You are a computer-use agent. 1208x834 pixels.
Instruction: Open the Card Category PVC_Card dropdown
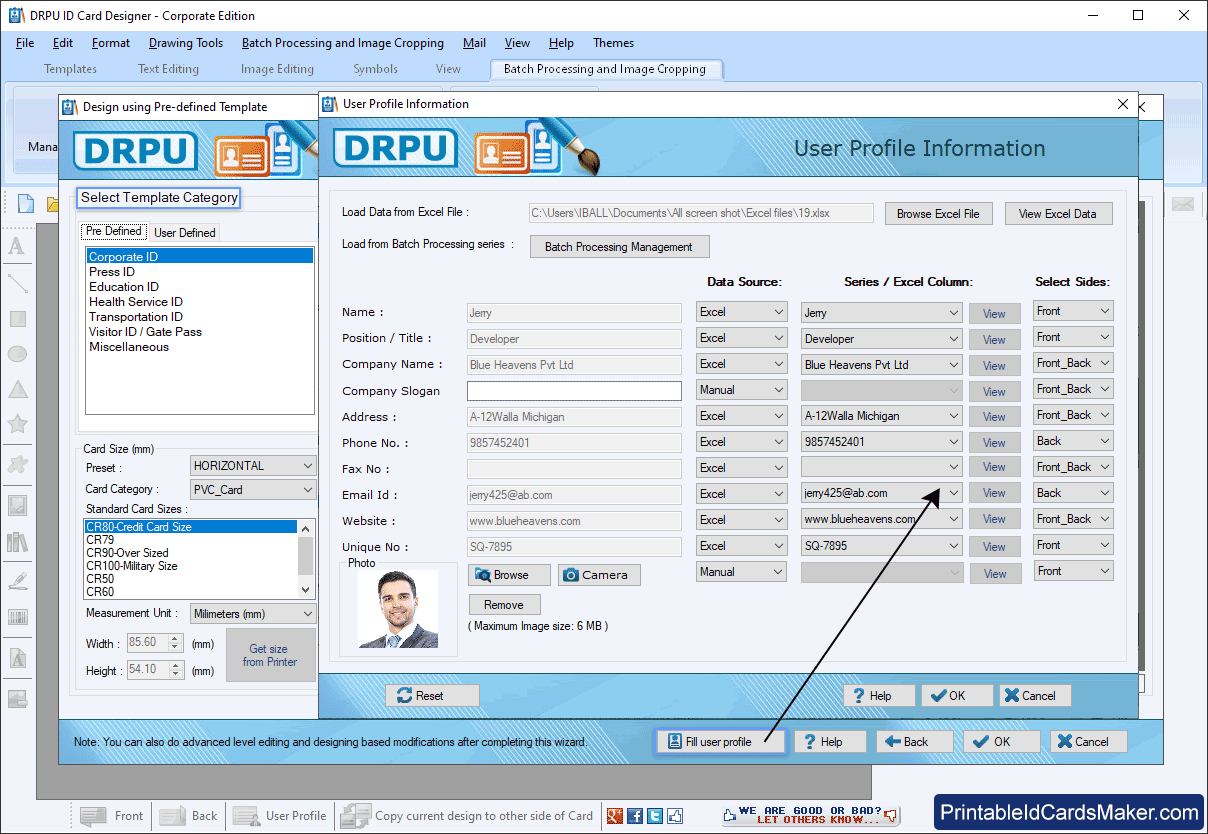pos(253,490)
